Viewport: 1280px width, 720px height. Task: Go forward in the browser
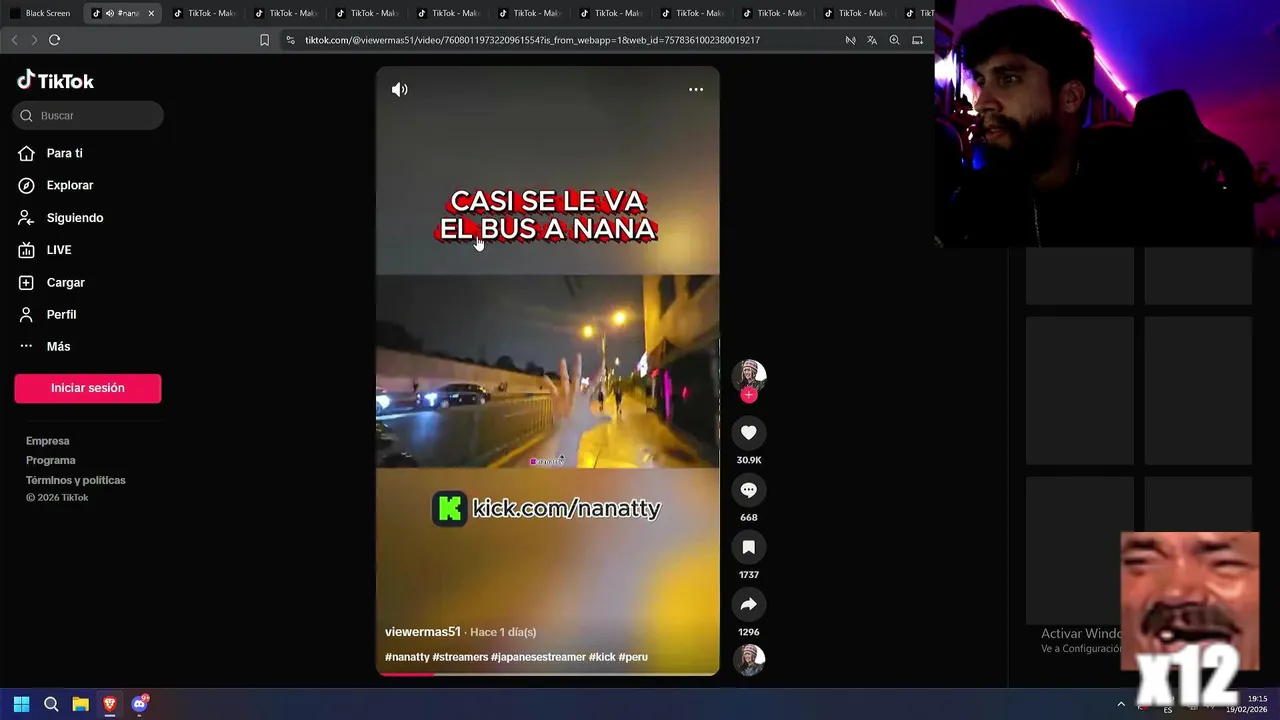click(x=34, y=40)
